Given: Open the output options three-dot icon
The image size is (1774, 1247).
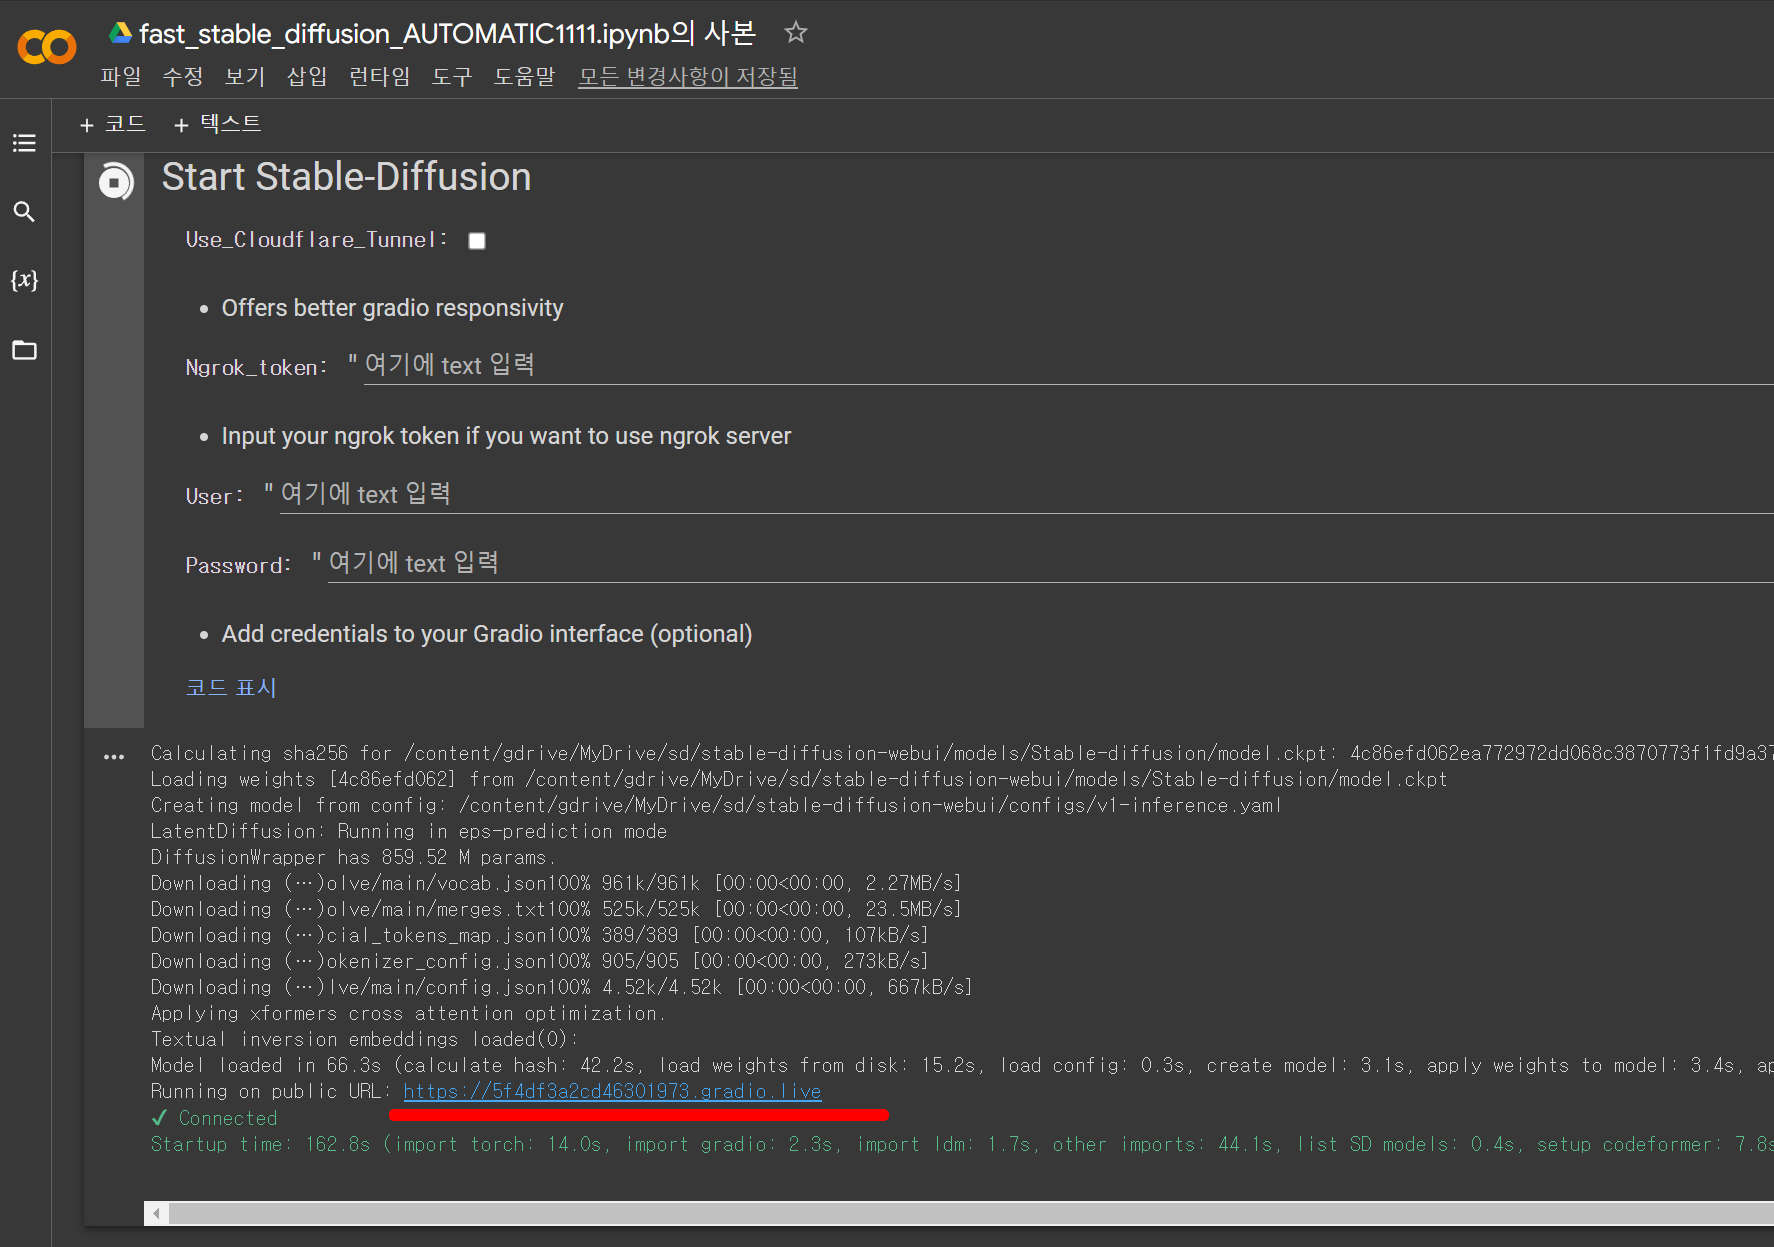Looking at the screenshot, I should tap(114, 757).
